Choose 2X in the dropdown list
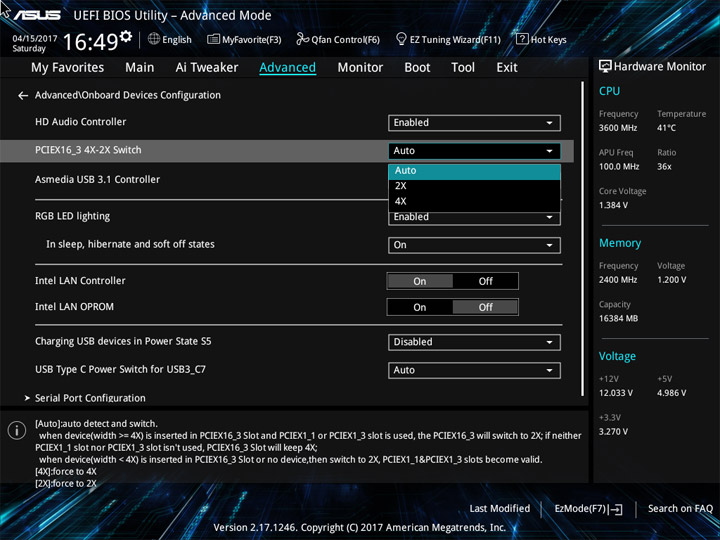Image resolution: width=720 pixels, height=540 pixels. tap(474, 186)
